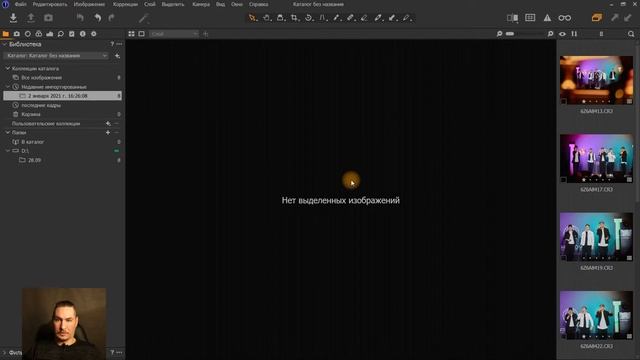Viewport: 640px width, 360px height.
Task: Switch viewer to single-view icon
Action: (142, 34)
